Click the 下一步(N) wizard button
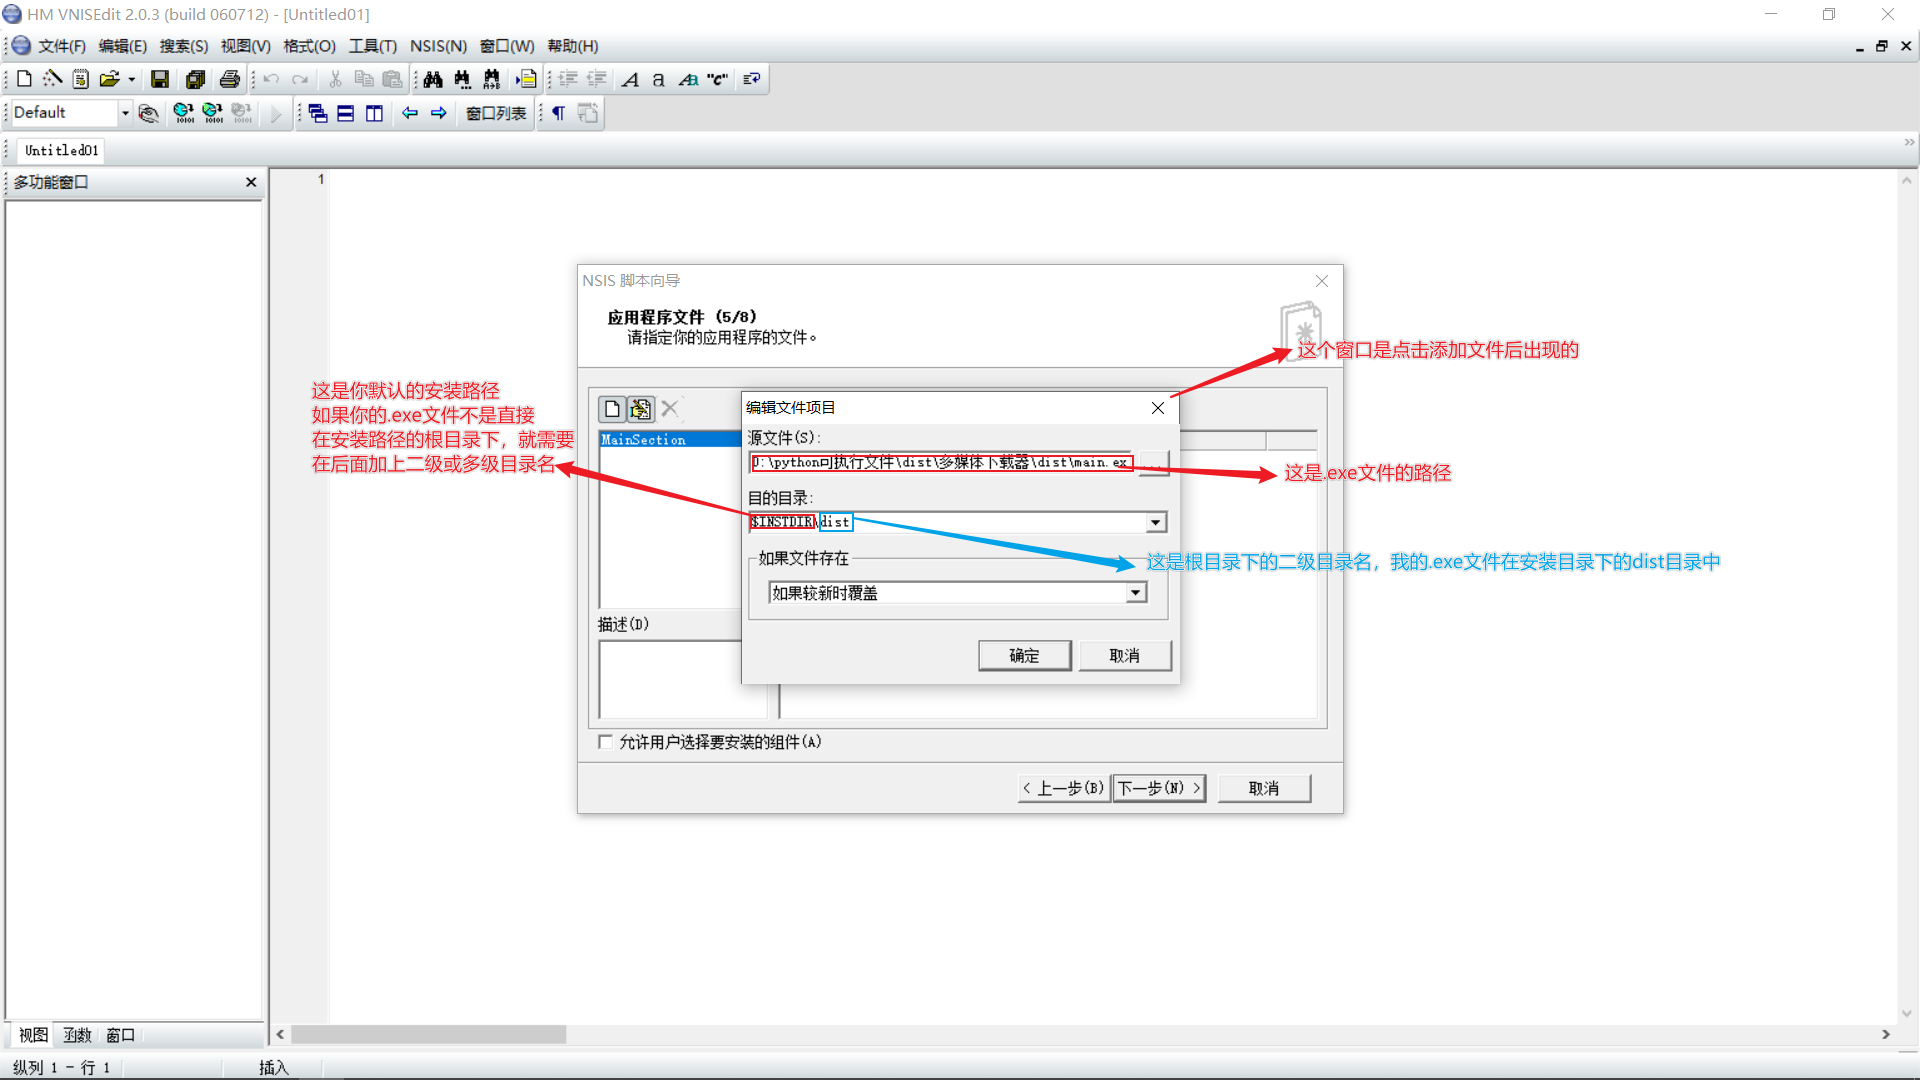 click(1159, 788)
